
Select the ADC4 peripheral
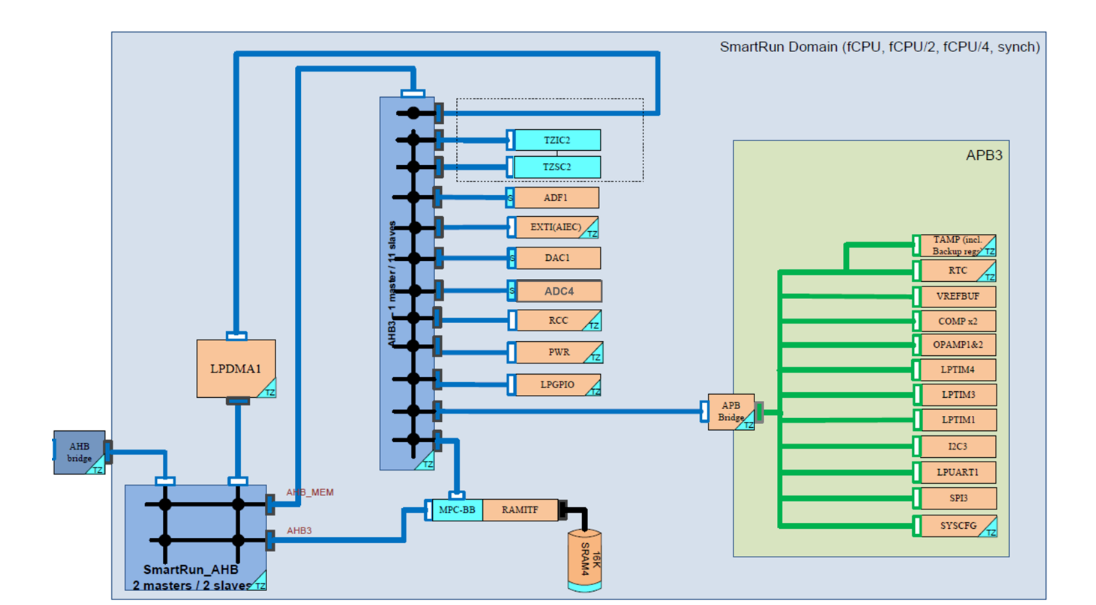click(x=559, y=291)
